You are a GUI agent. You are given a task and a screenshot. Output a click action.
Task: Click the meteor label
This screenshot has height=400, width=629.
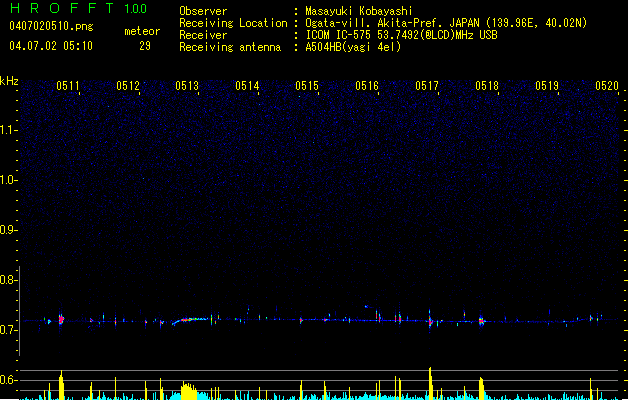click(x=142, y=31)
